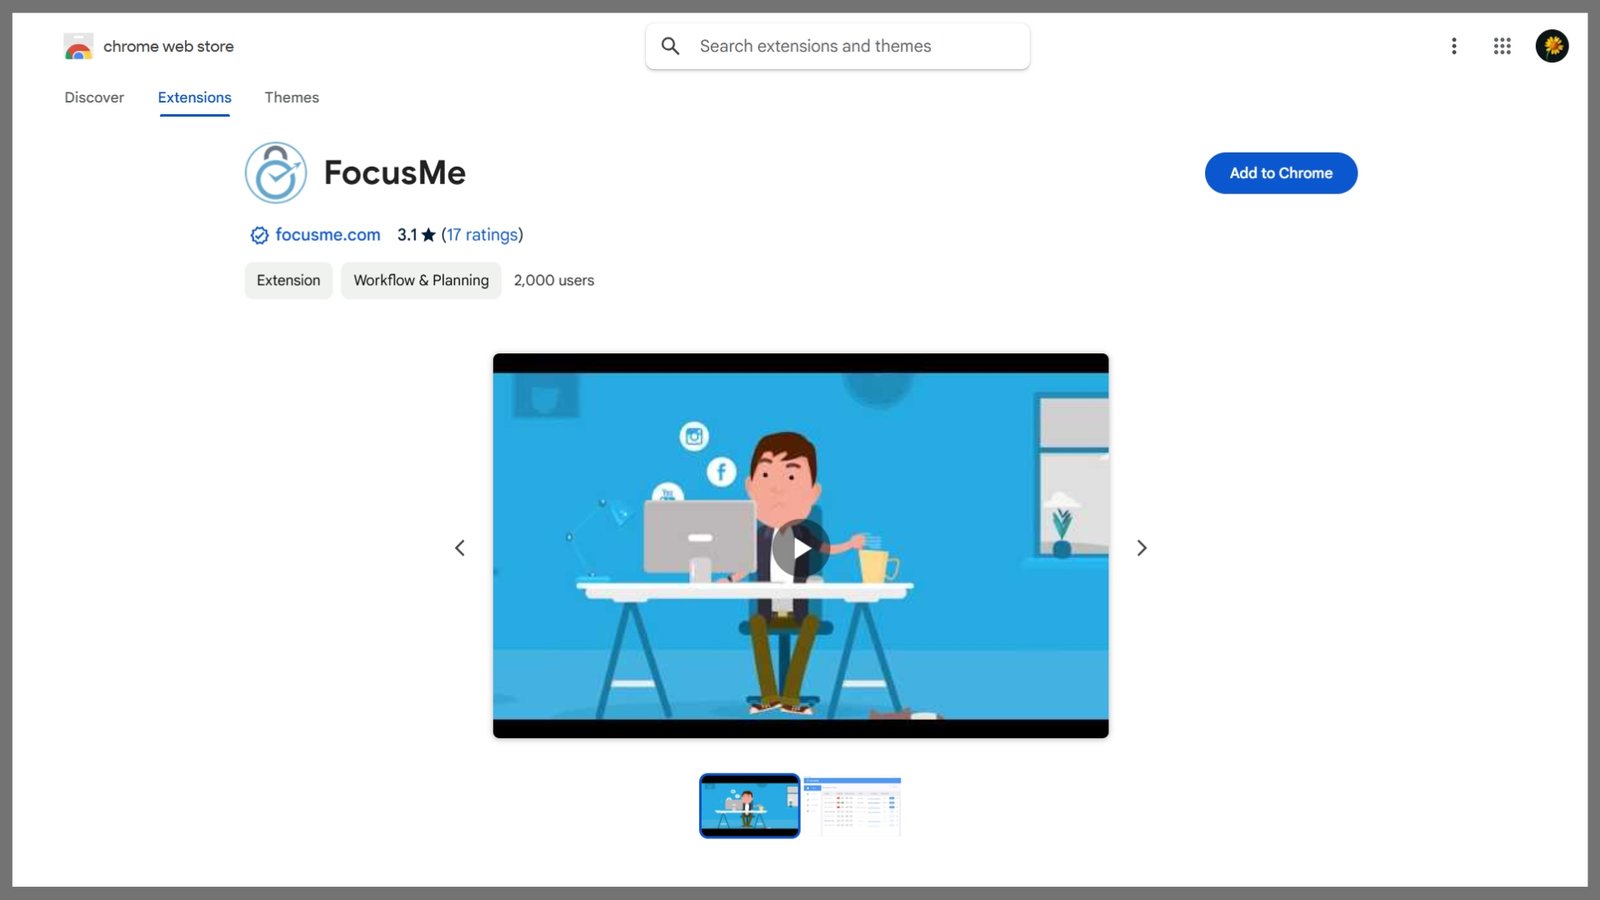Focus the Search extensions and themes field
The width and height of the screenshot is (1600, 900).
pyautogui.click(x=838, y=46)
